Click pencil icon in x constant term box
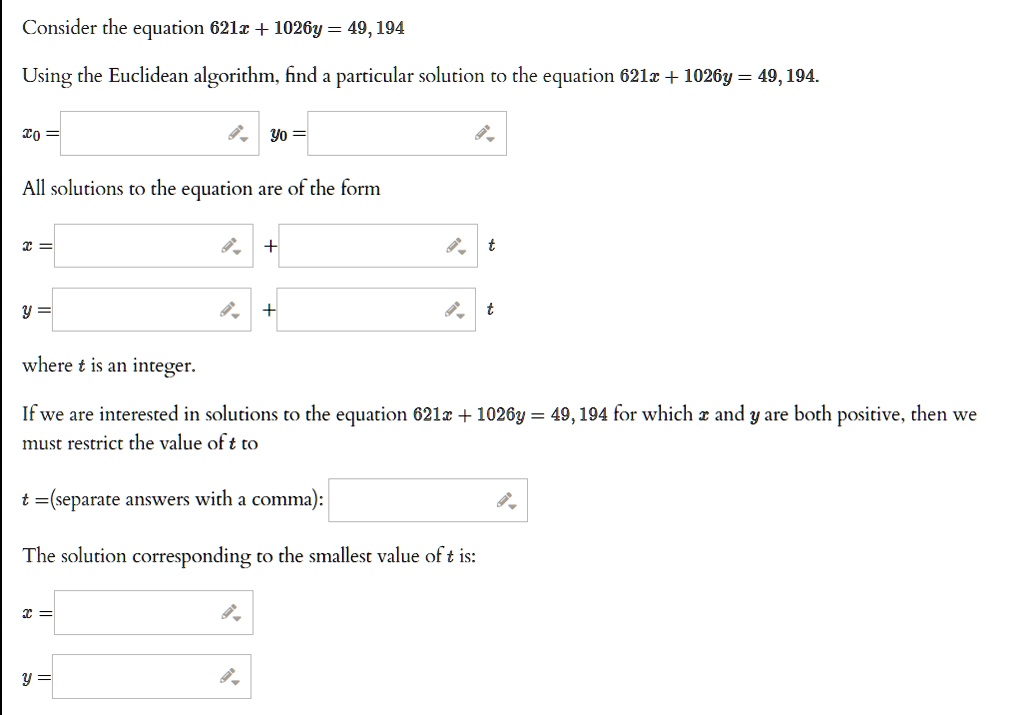1024x715 pixels. 231,246
